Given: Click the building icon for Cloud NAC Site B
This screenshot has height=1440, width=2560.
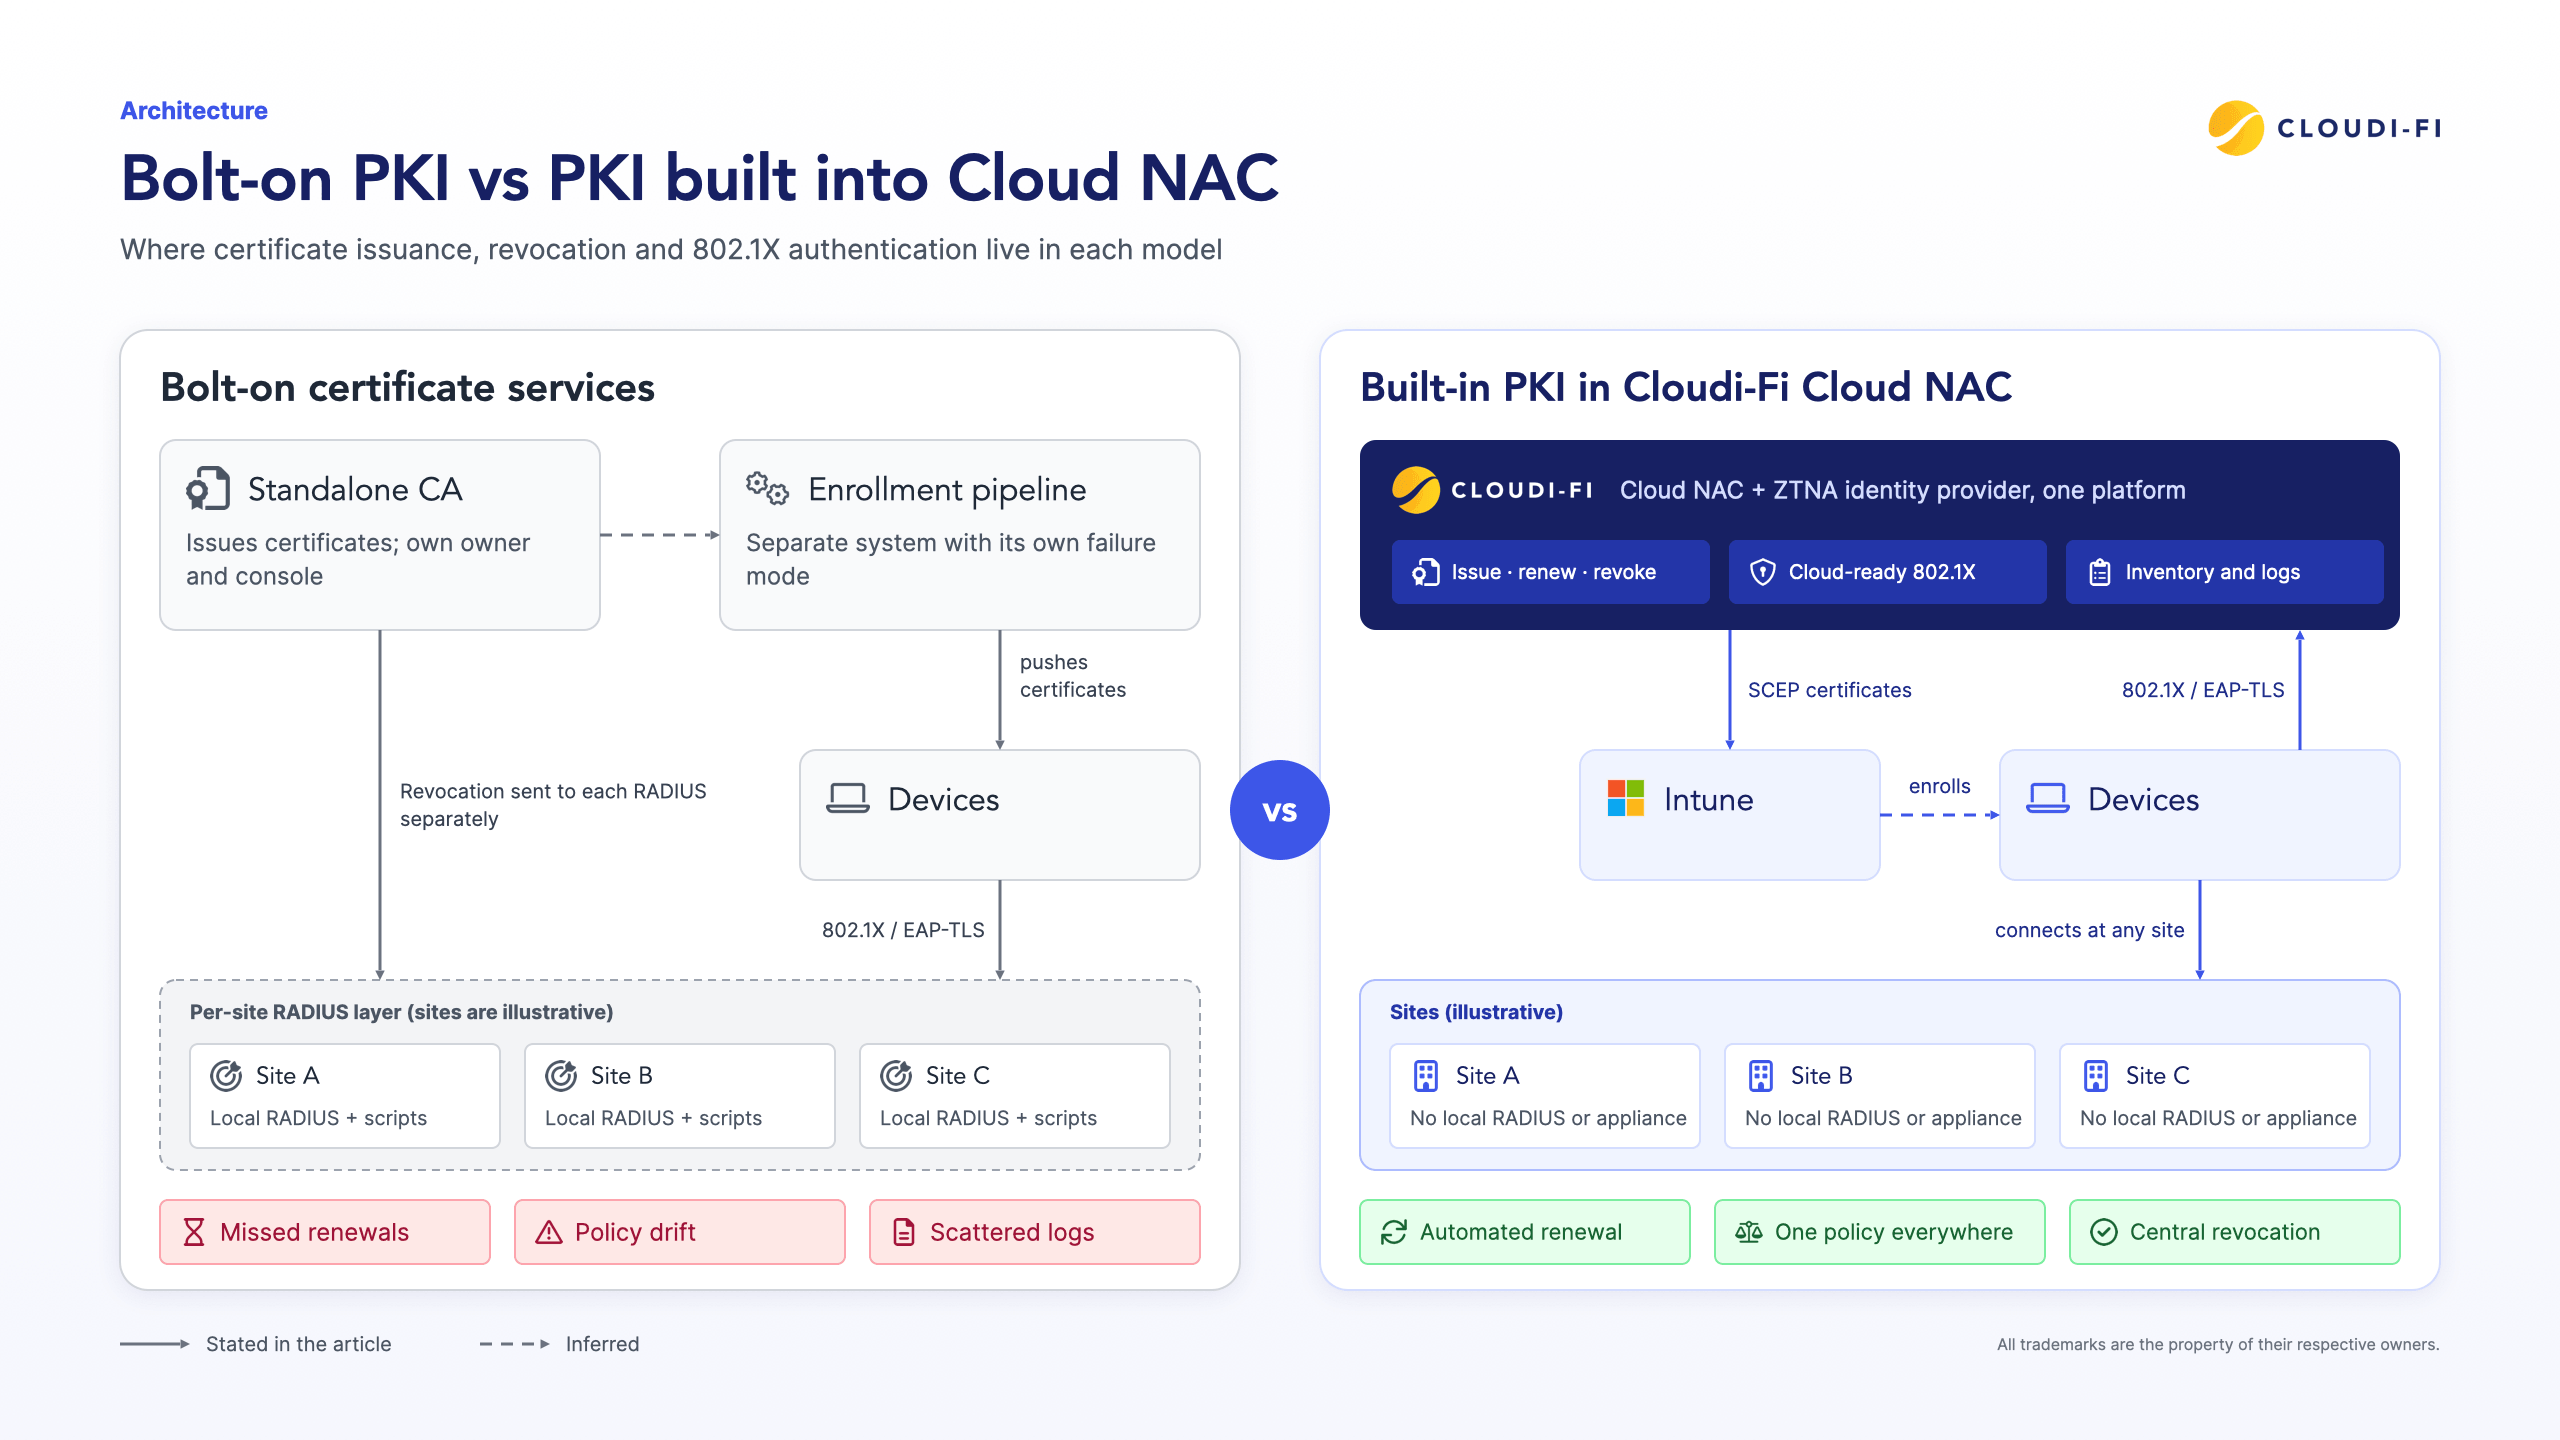Looking at the screenshot, I should [x=1761, y=1076].
